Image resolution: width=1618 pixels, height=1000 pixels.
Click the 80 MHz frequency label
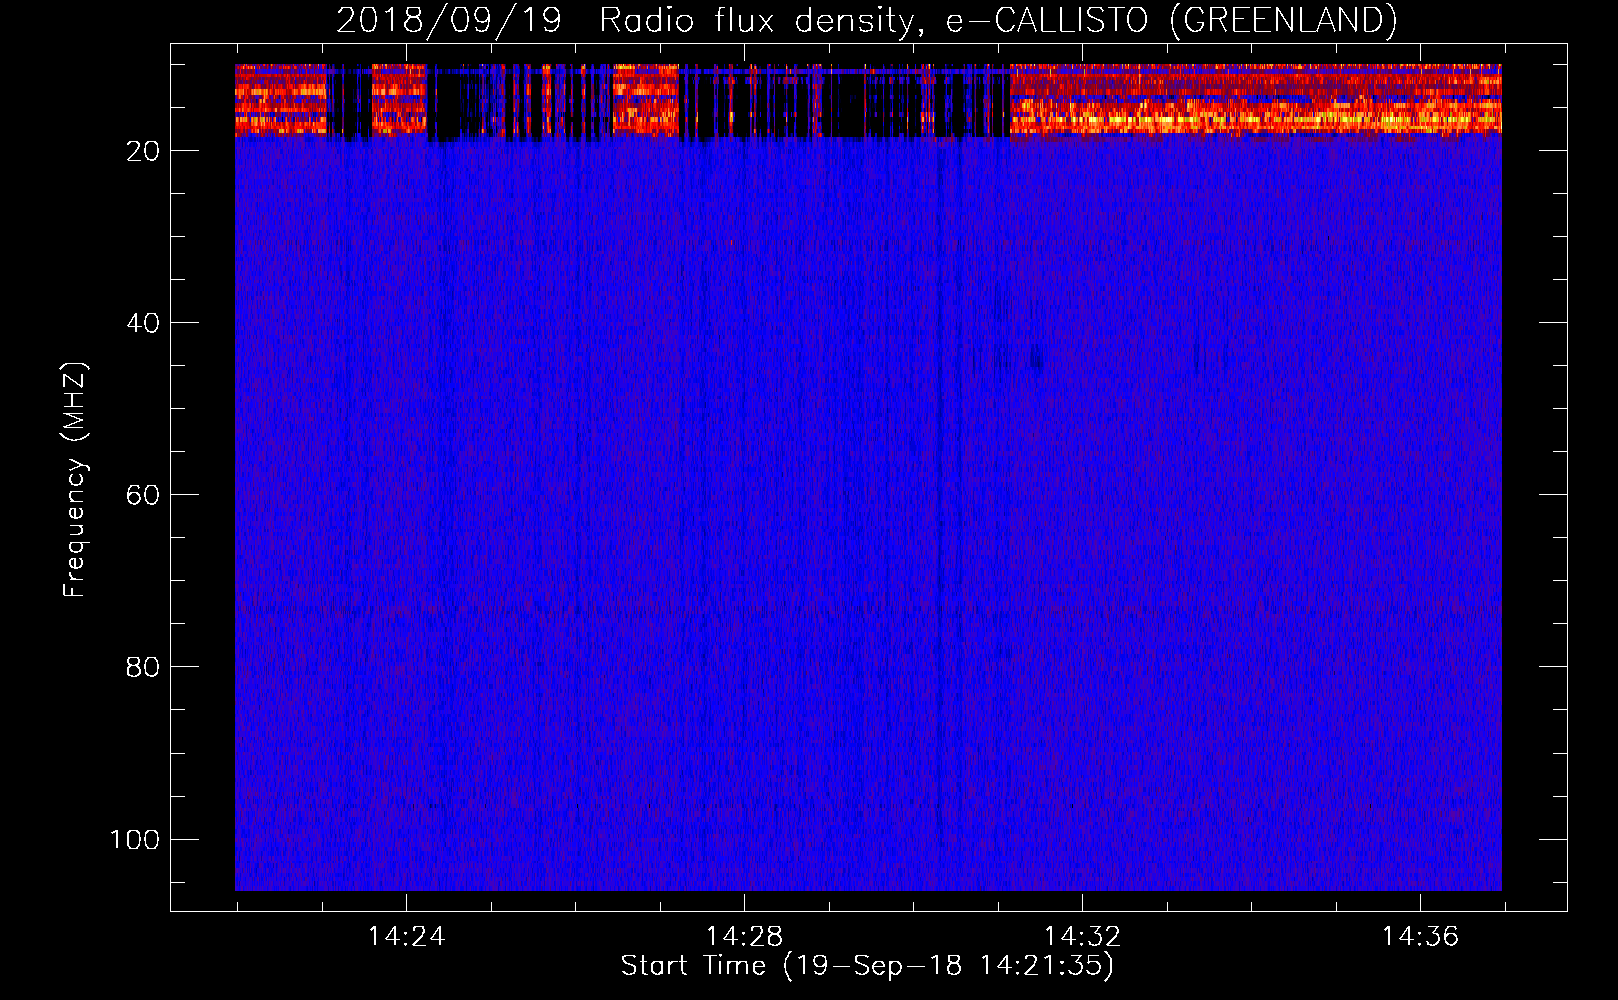point(143,667)
